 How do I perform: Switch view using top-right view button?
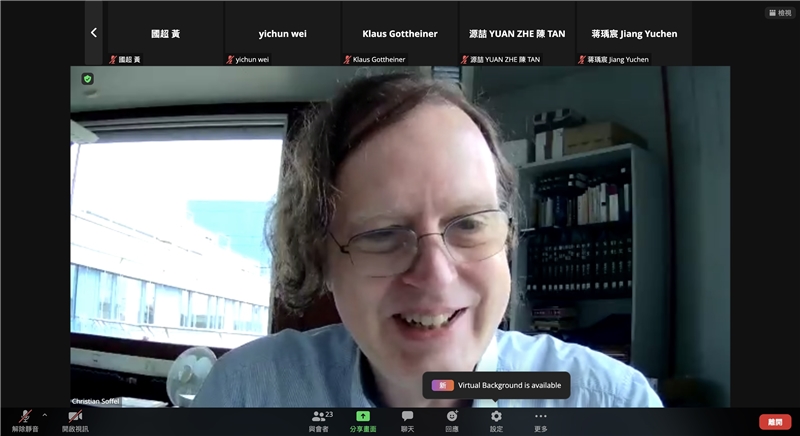coord(779,13)
